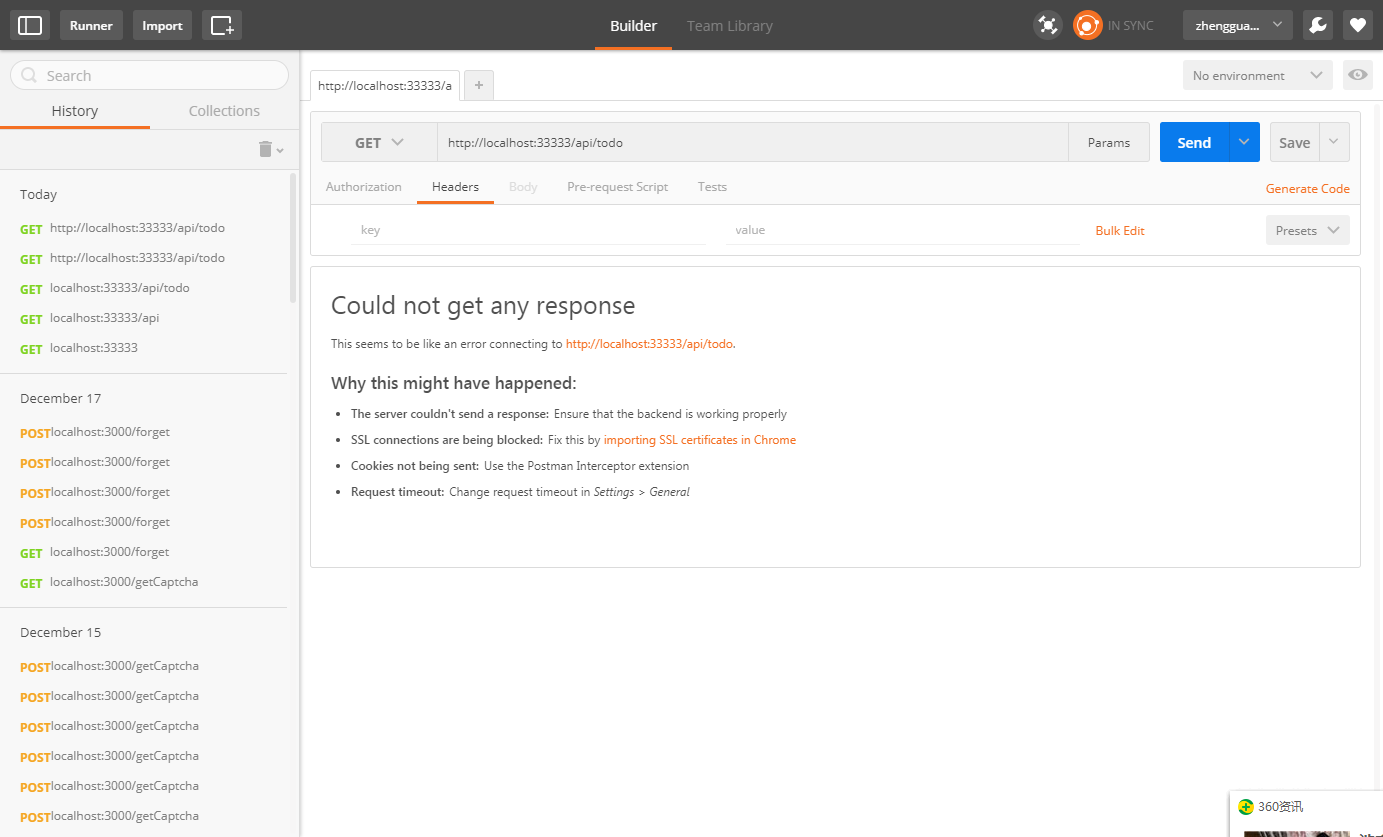Click the 360资讯 popup title
Viewport: 1383px width, 837px height.
point(1281,807)
